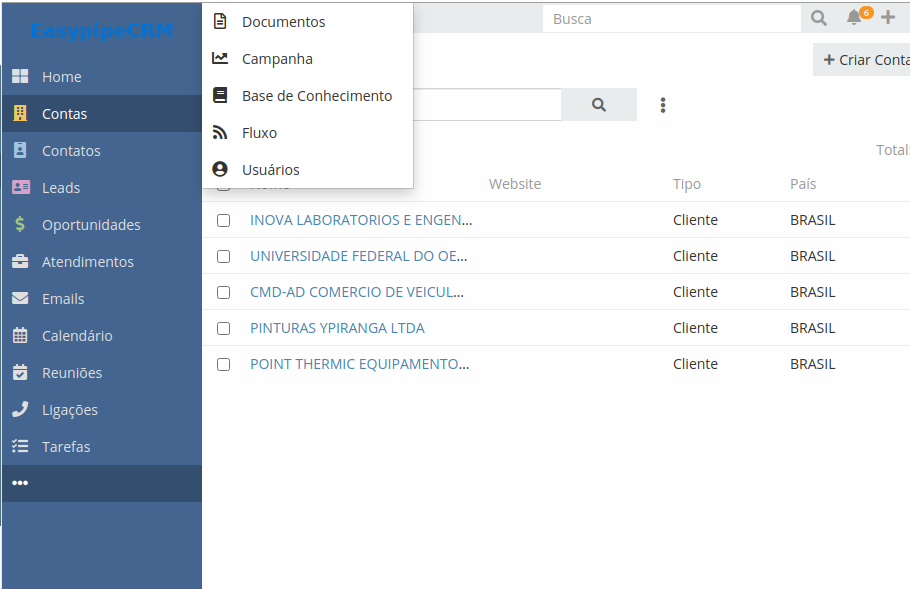This screenshot has width=910, height=589.
Task: Click the Tarefas checklist icon
Action: pos(20,446)
